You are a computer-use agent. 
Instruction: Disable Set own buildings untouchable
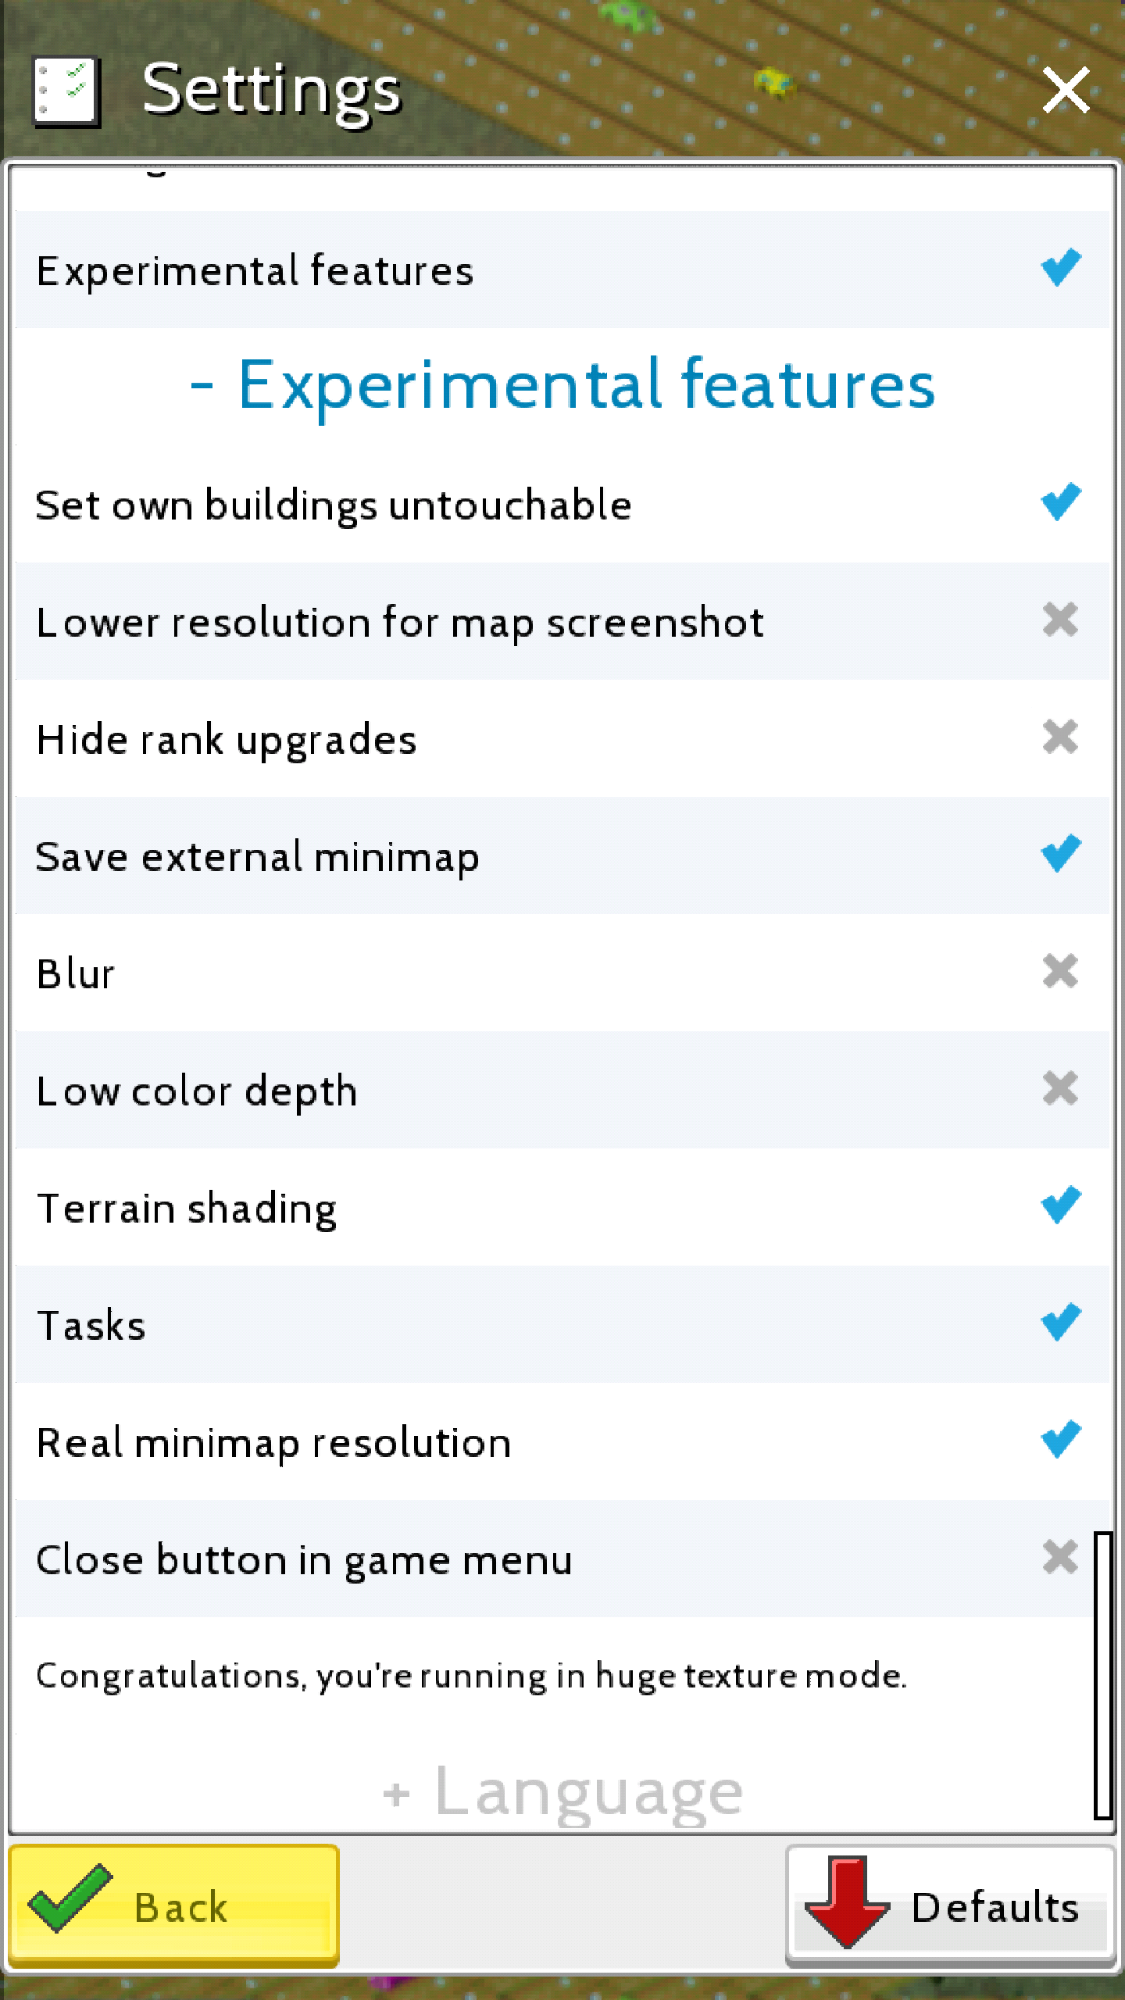pyautogui.click(x=563, y=503)
